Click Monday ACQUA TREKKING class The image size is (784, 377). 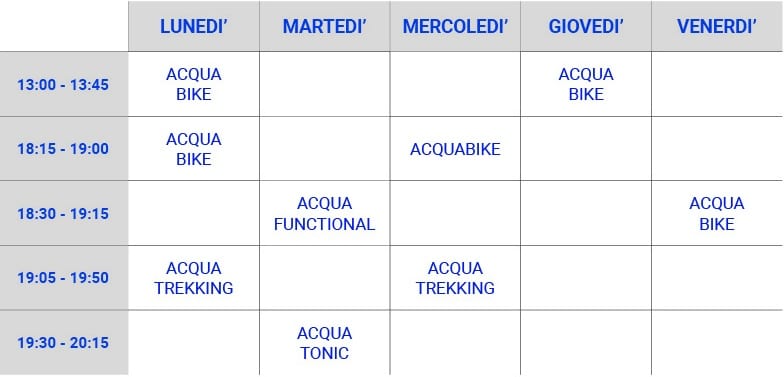[194, 278]
